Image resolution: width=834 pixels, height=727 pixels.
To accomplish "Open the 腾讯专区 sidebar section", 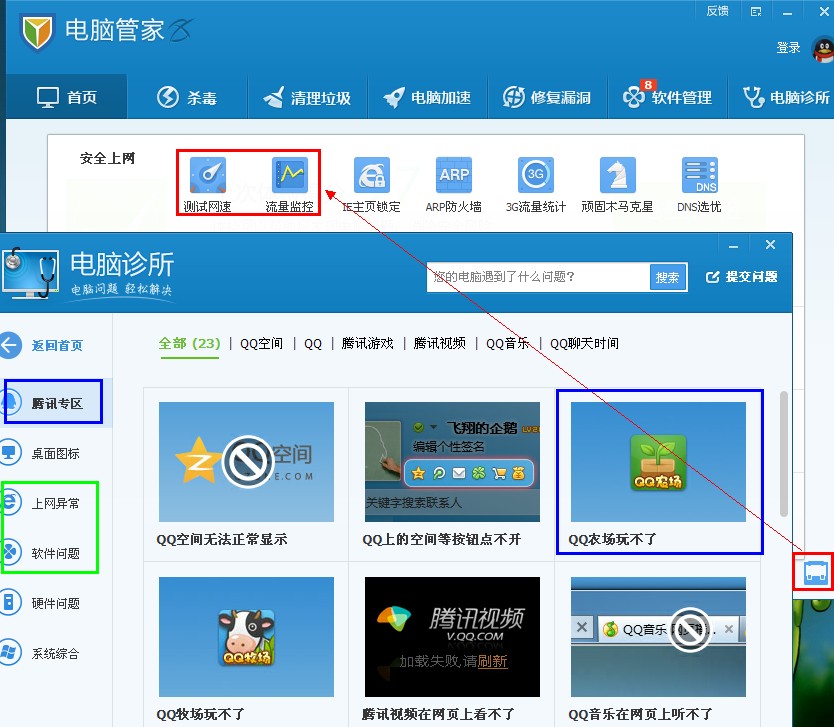I will (x=62, y=402).
